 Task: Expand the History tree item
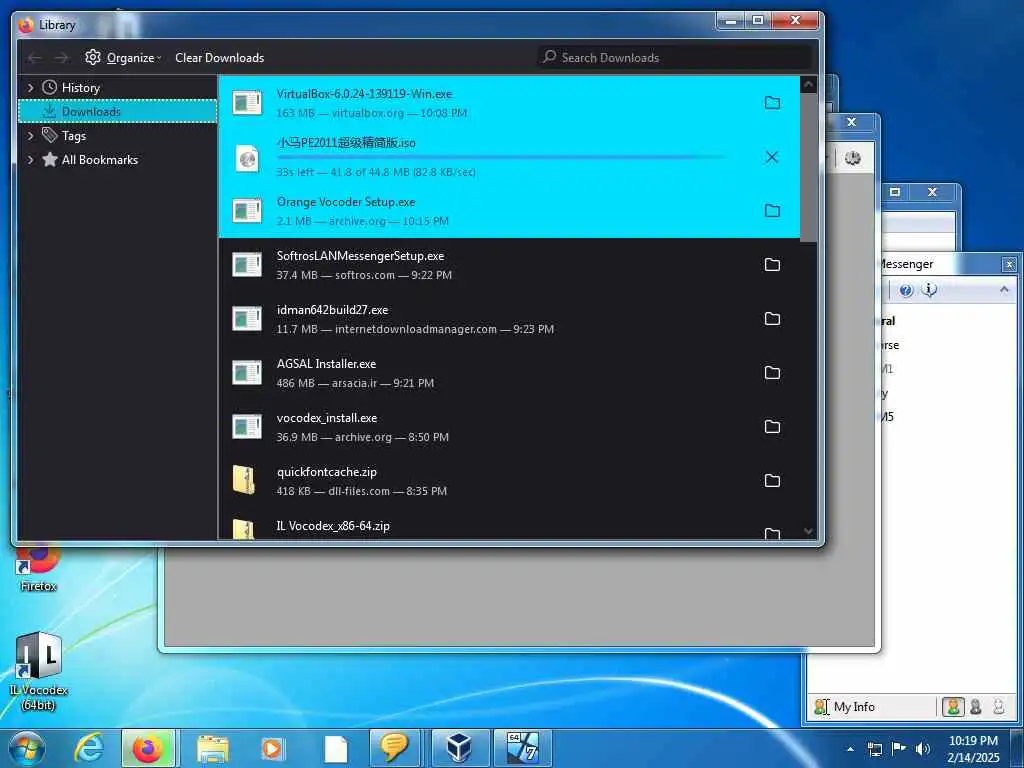(31, 88)
